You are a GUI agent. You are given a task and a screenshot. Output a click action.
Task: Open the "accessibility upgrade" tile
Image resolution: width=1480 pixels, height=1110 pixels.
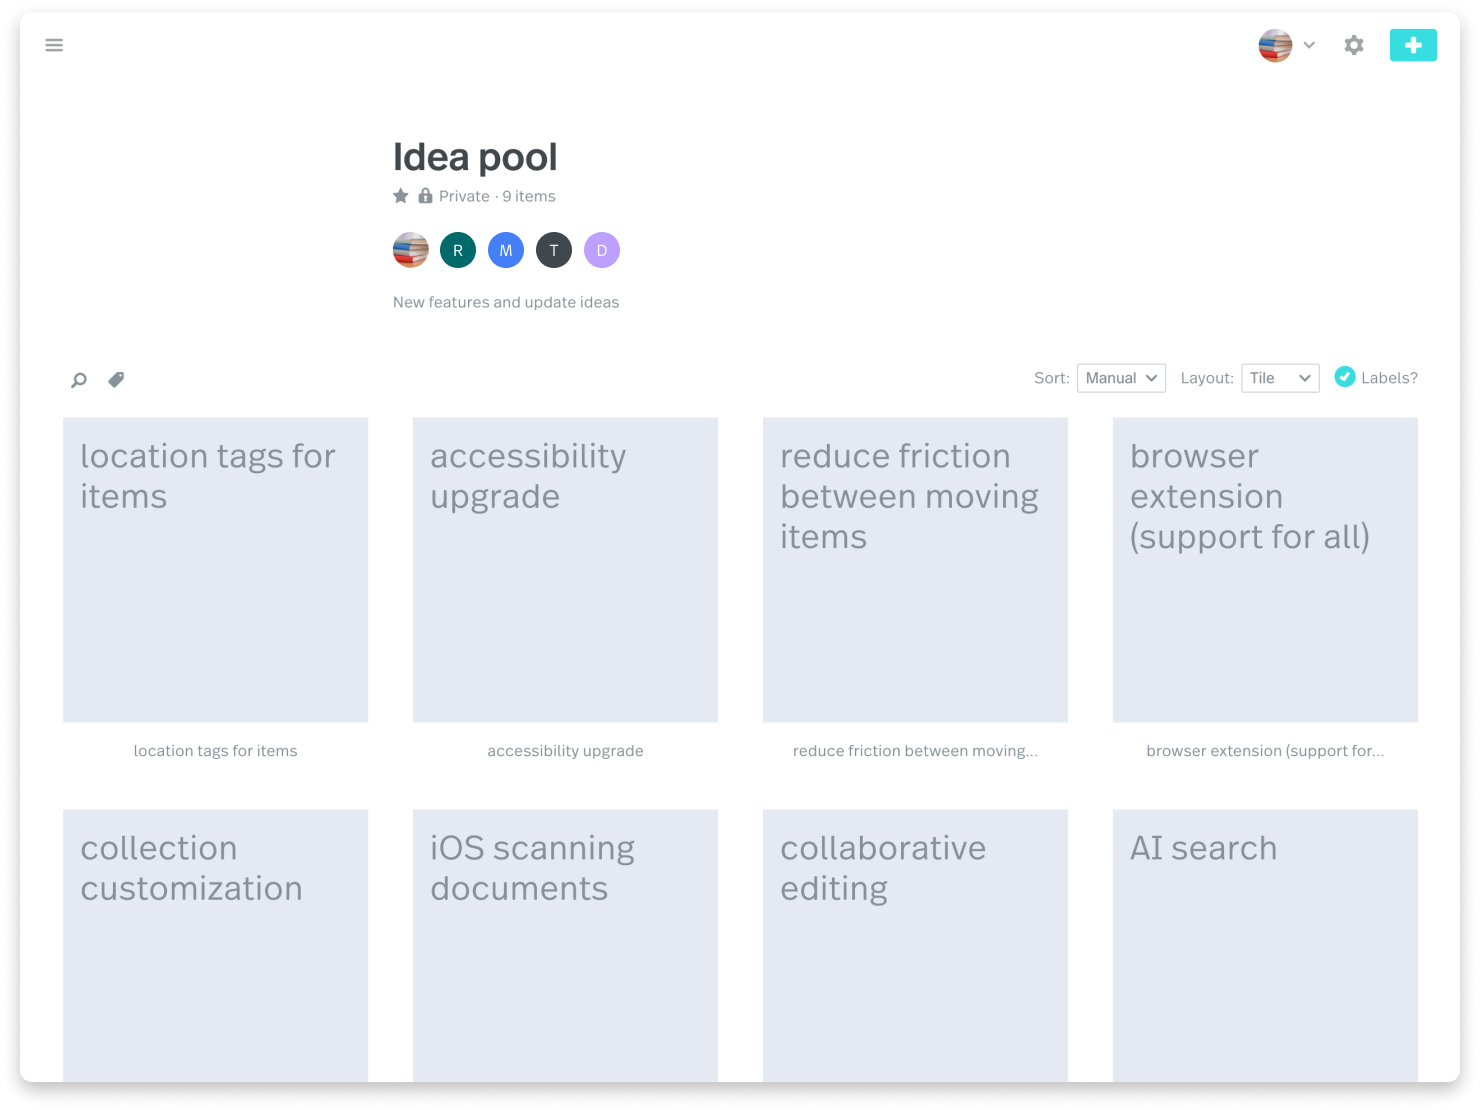565,570
